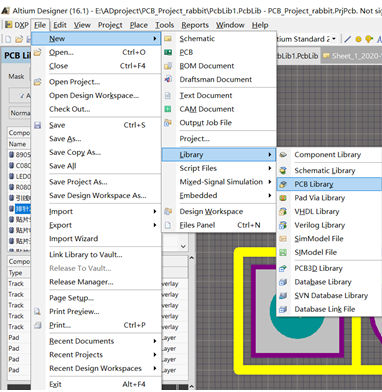This screenshot has height=392, width=382.
Task: Click the Component Library icon
Action: point(283,155)
